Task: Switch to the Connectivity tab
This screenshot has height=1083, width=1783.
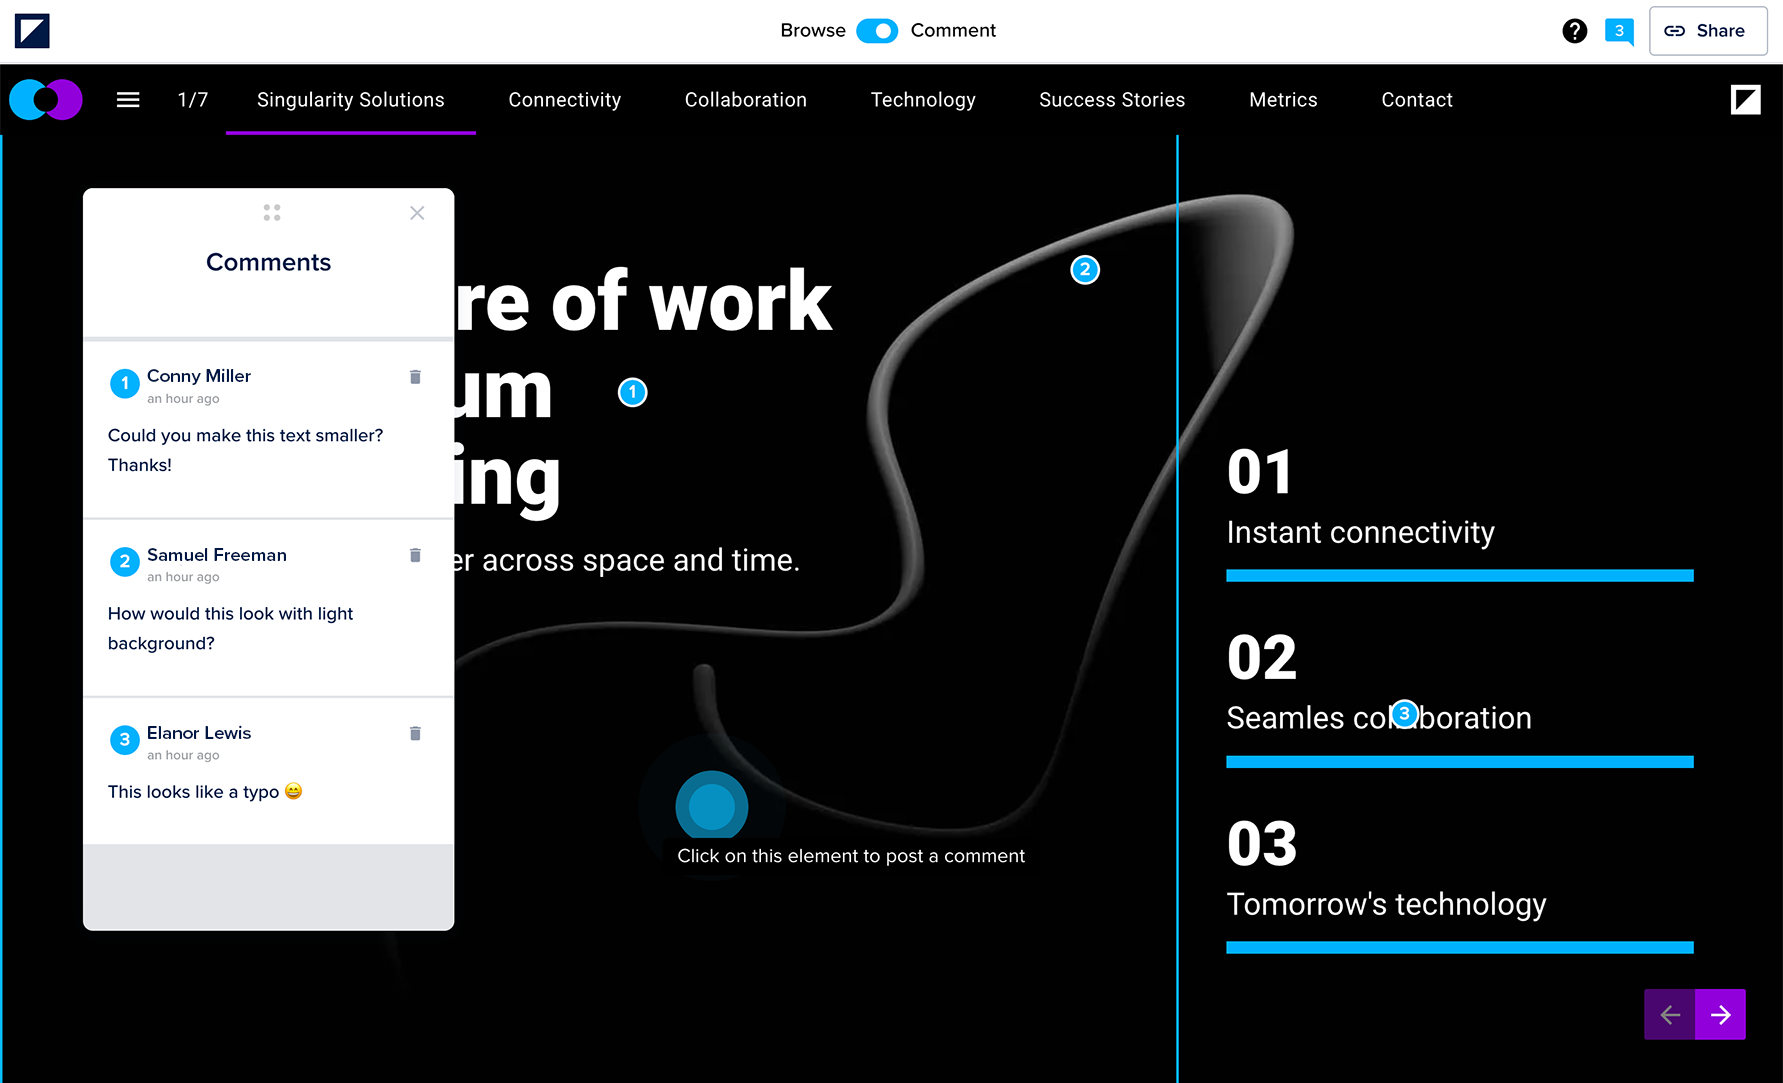Action: tap(564, 100)
